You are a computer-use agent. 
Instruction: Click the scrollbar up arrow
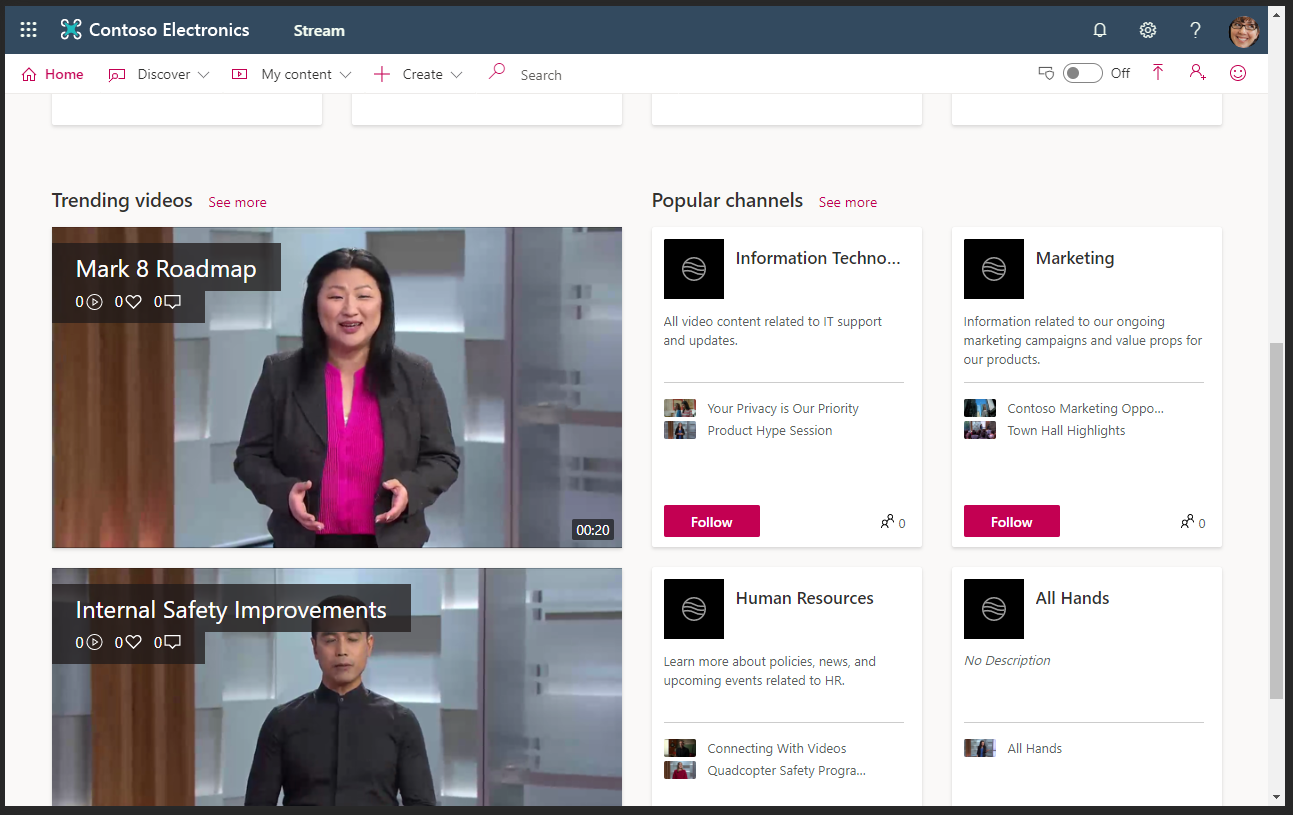point(1276,14)
